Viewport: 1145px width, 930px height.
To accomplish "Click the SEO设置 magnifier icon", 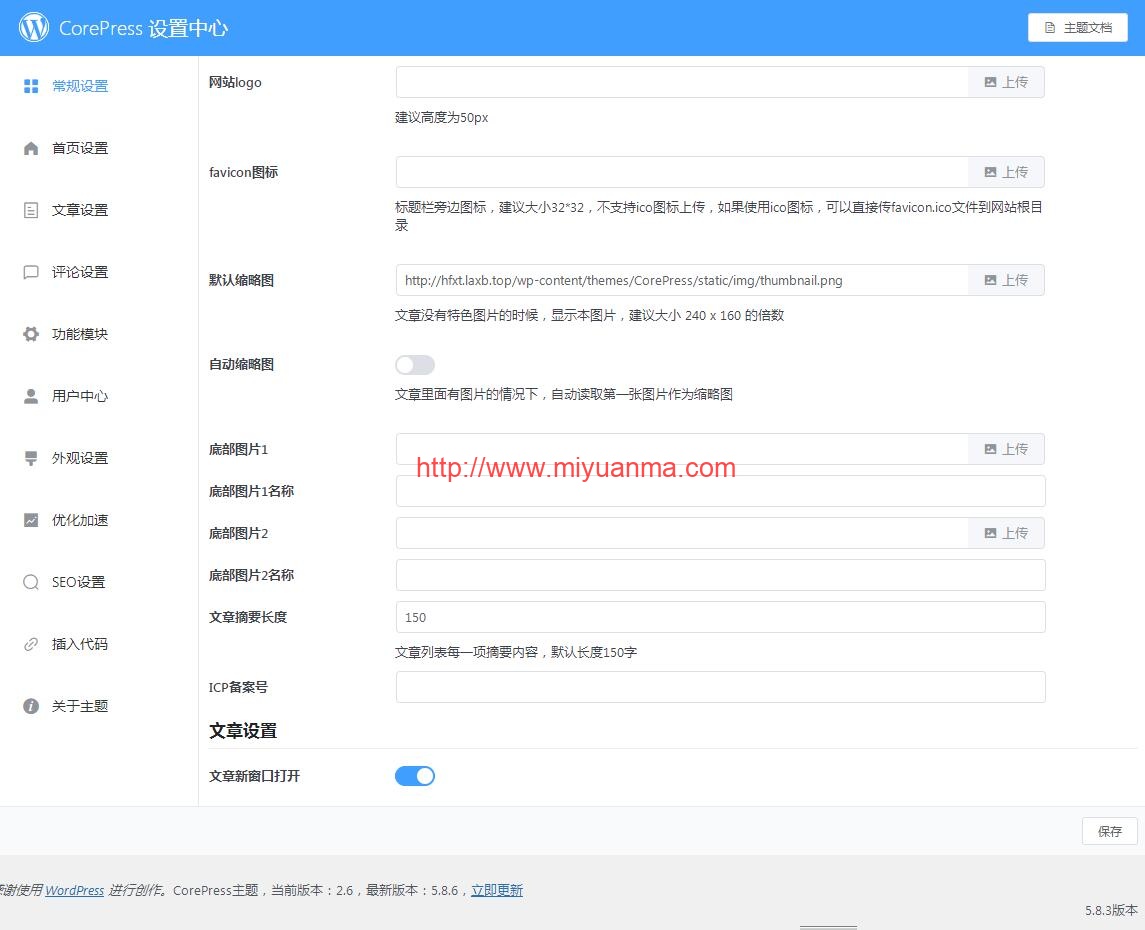I will (31, 583).
